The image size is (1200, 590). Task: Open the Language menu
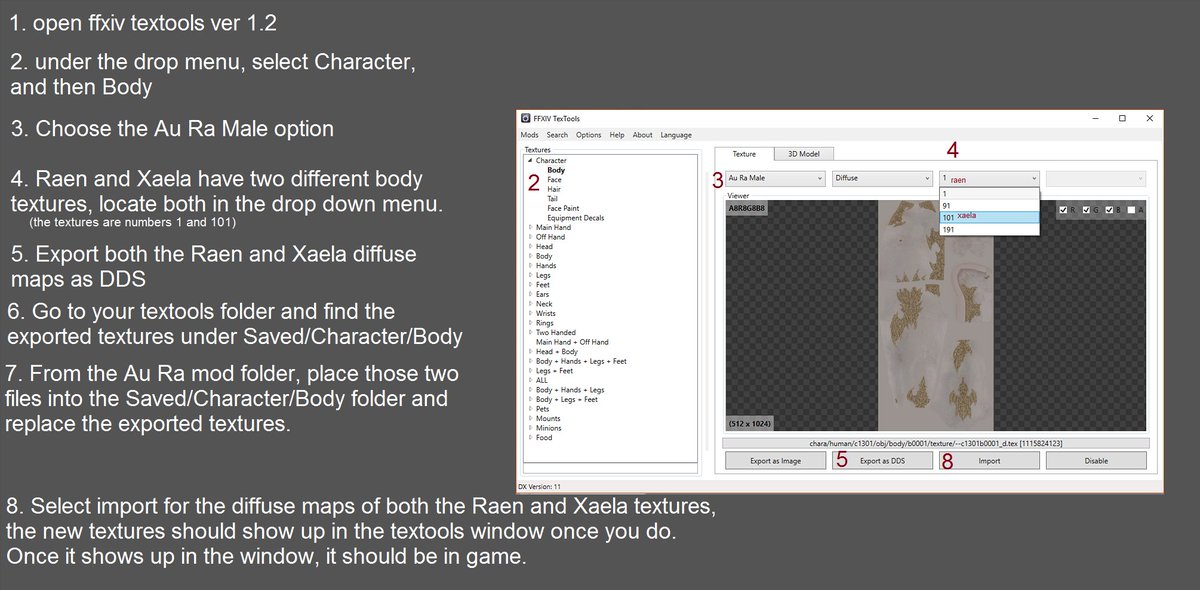(675, 135)
